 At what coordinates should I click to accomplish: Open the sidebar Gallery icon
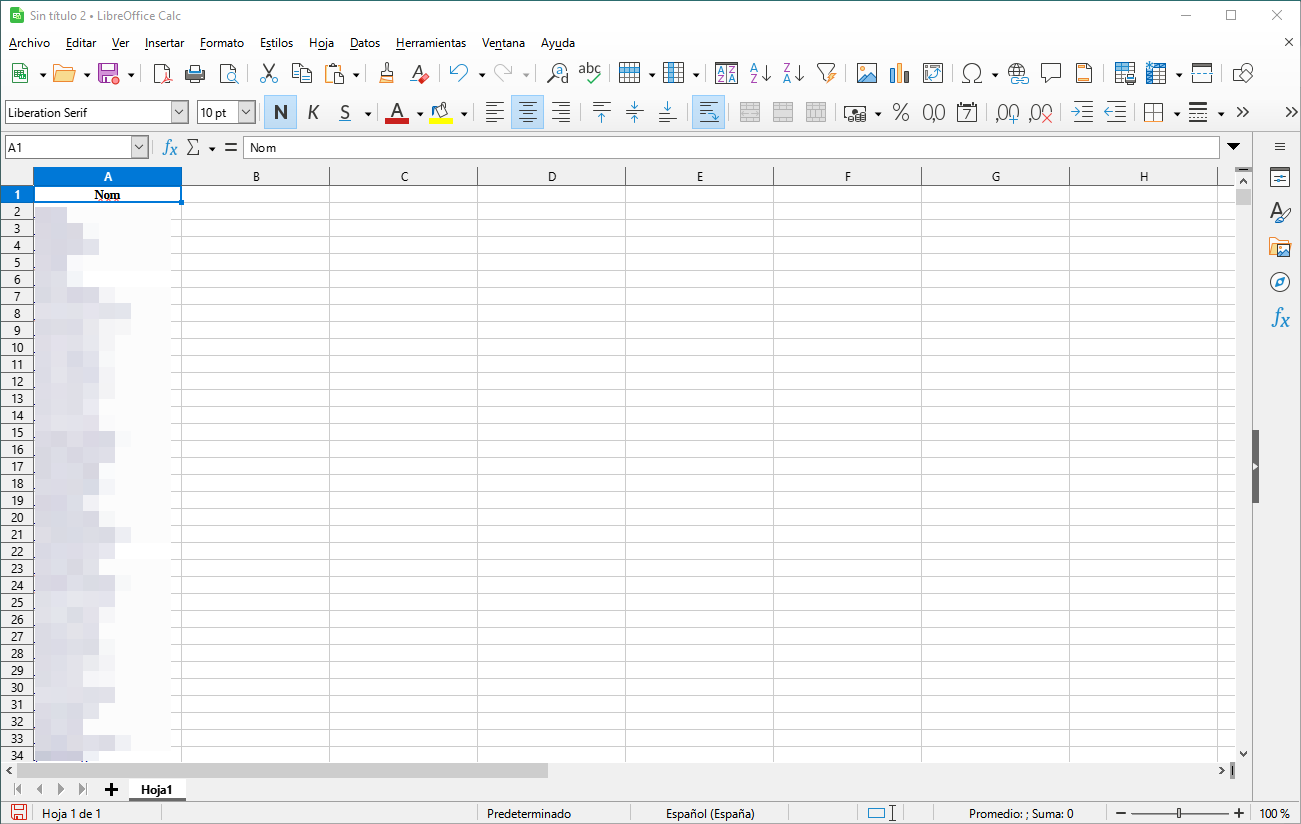(x=1280, y=248)
